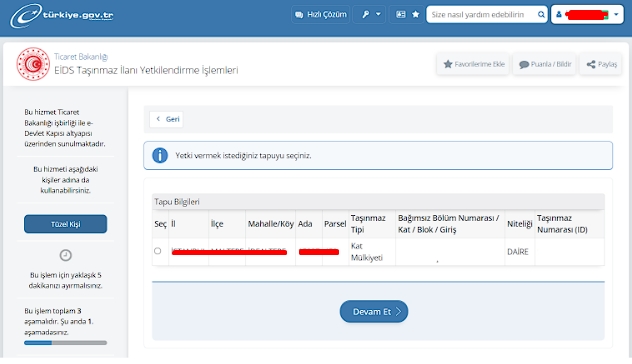Open the türkiye.gov.tr home logo
The width and height of the screenshot is (632, 364).
tap(62, 15)
